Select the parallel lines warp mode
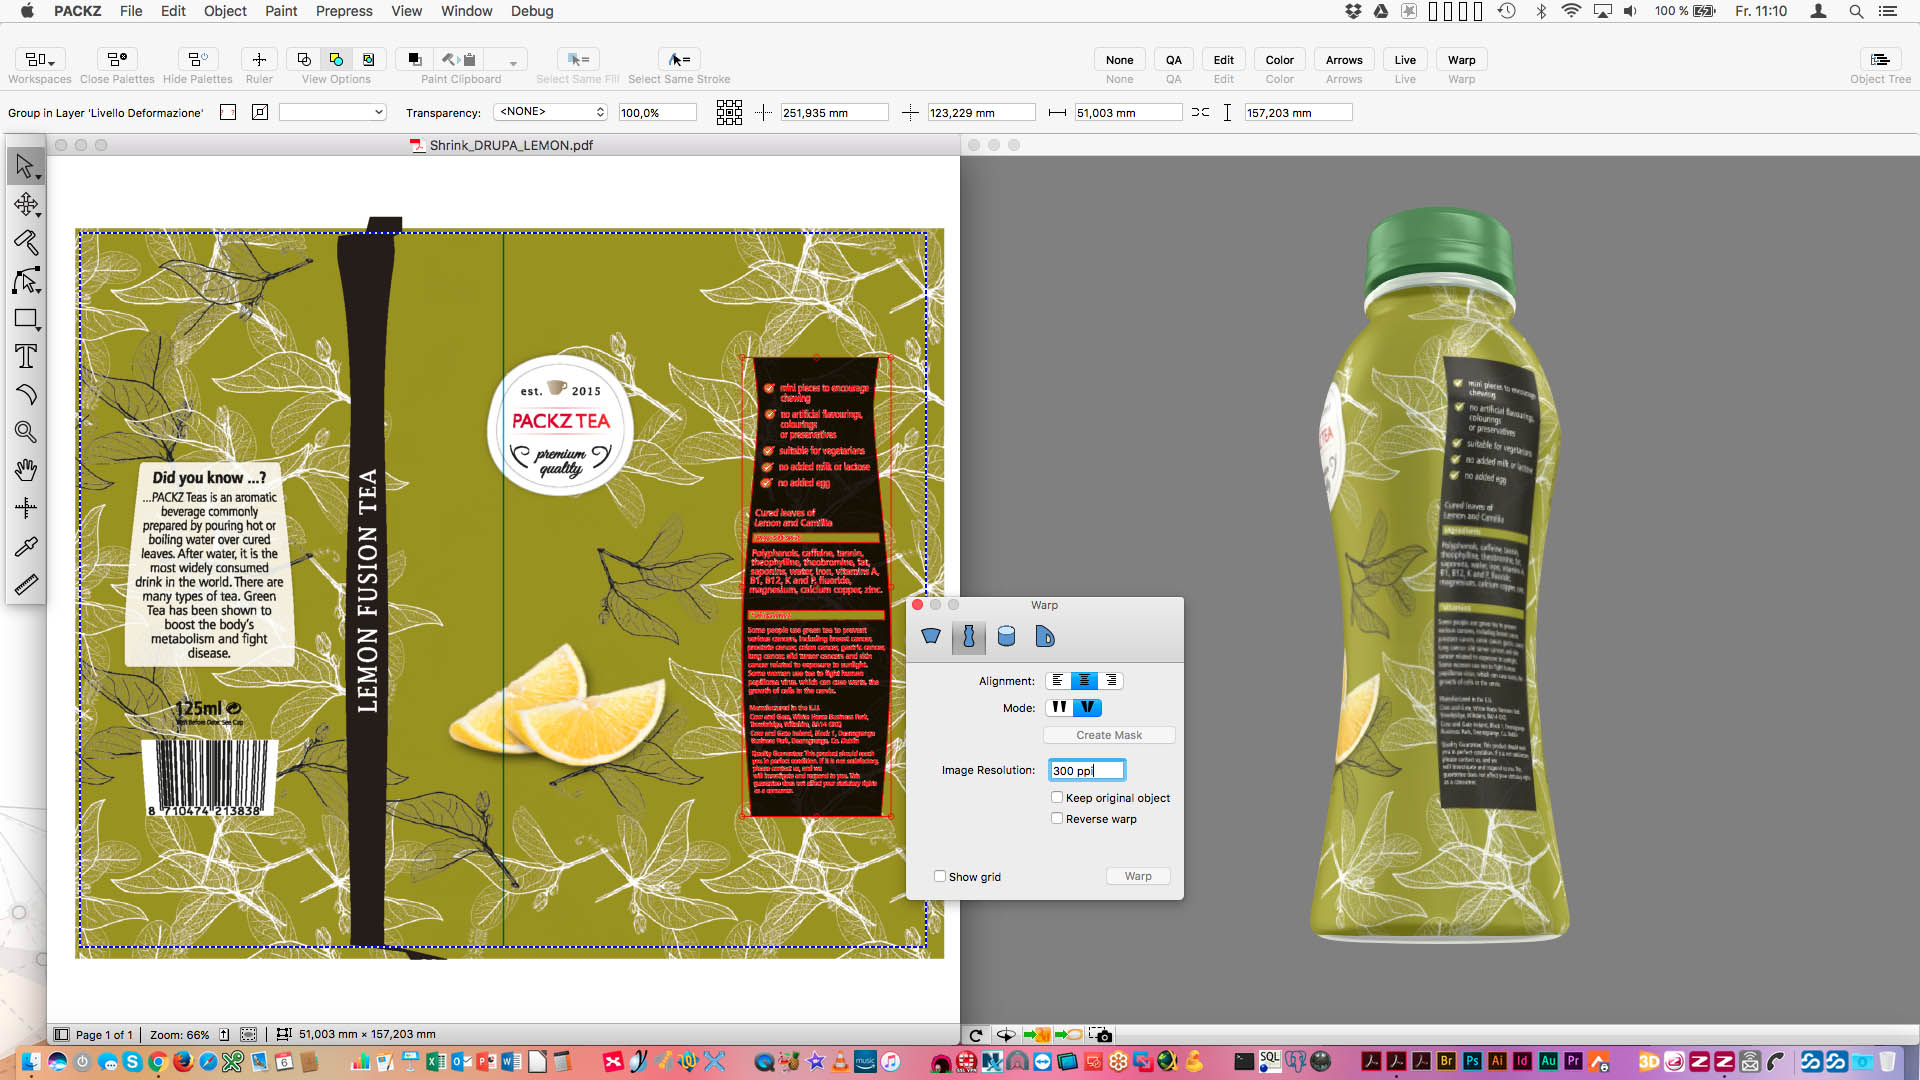This screenshot has height=1080, width=1920. coord(1059,708)
